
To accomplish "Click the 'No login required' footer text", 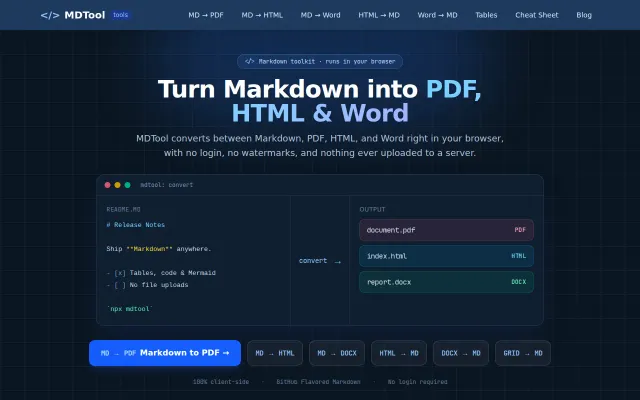I will click(x=417, y=382).
